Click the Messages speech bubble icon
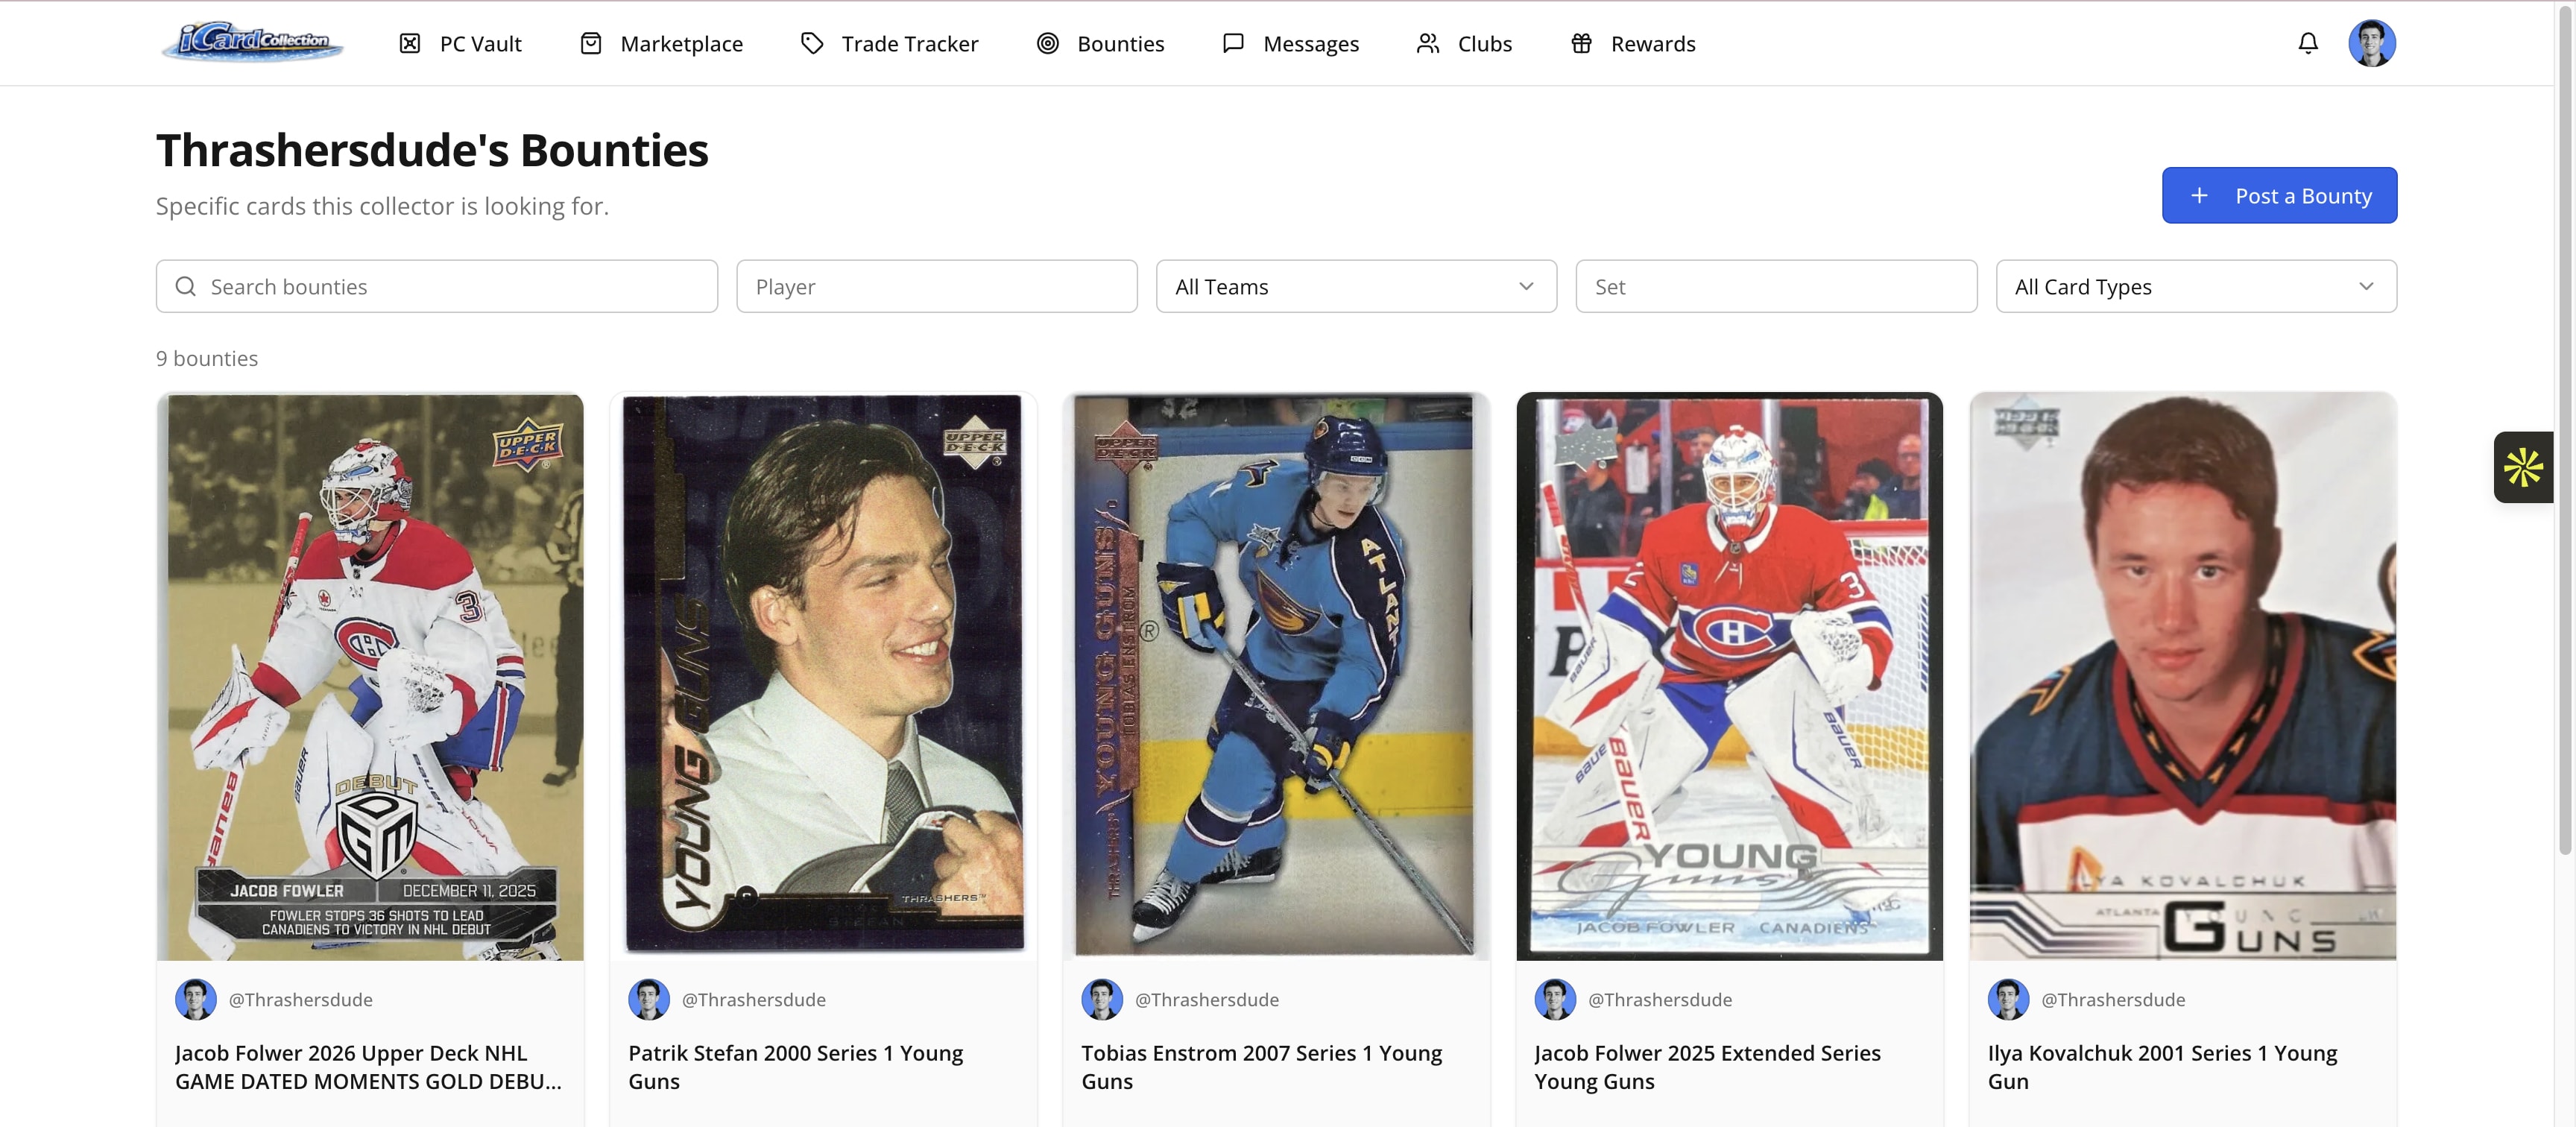The image size is (2576, 1127). (1233, 43)
